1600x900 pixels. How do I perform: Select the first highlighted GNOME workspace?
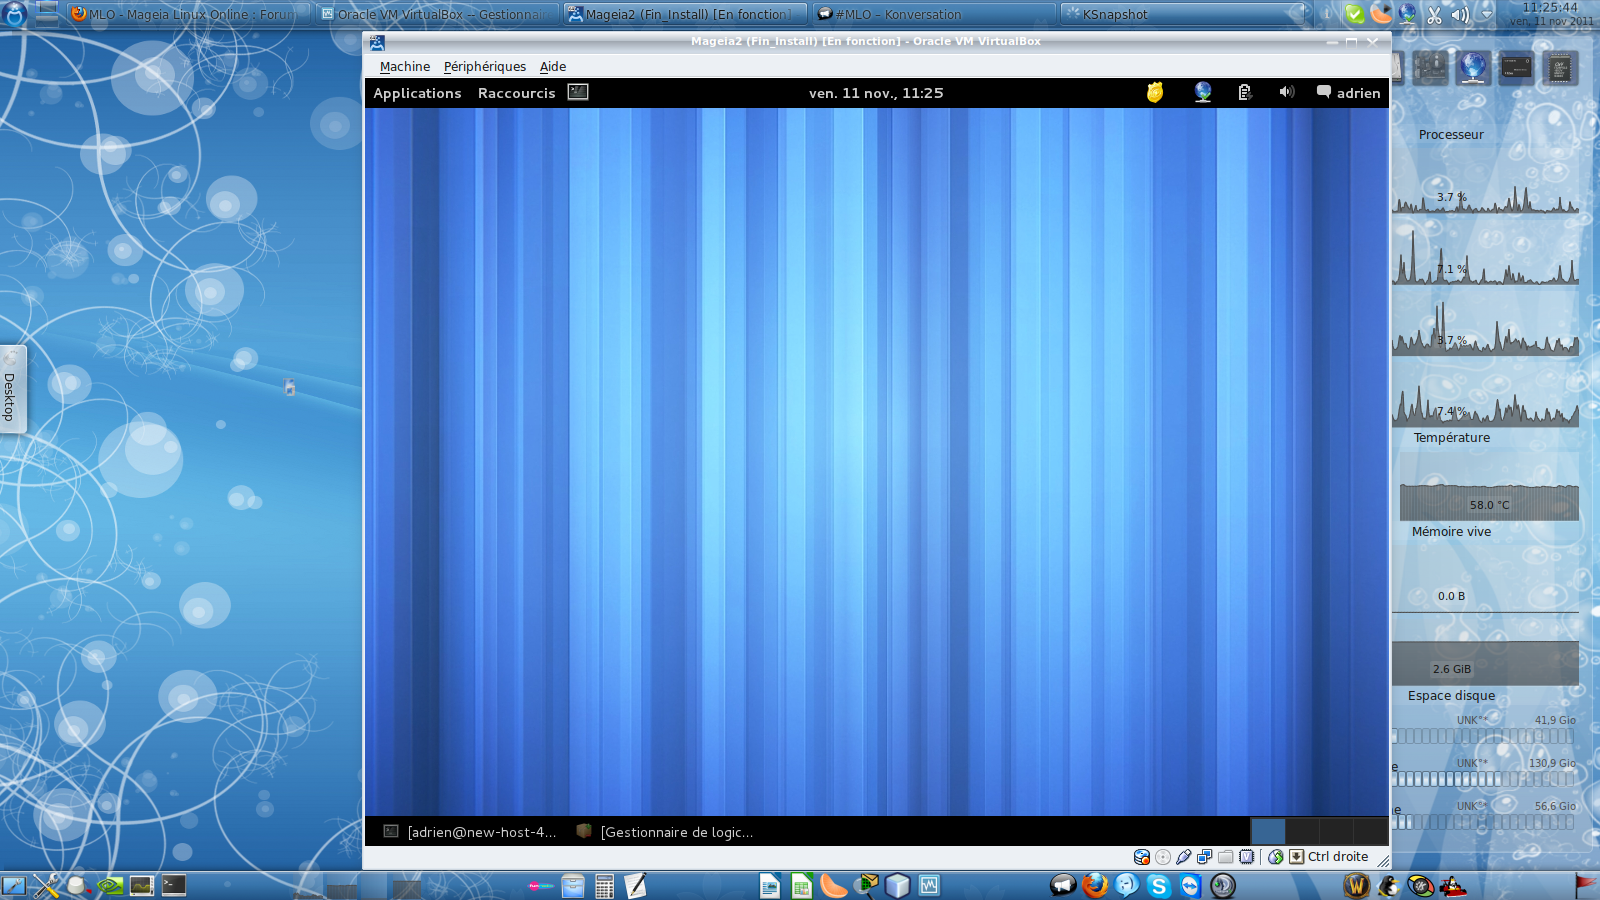[x=1268, y=831]
